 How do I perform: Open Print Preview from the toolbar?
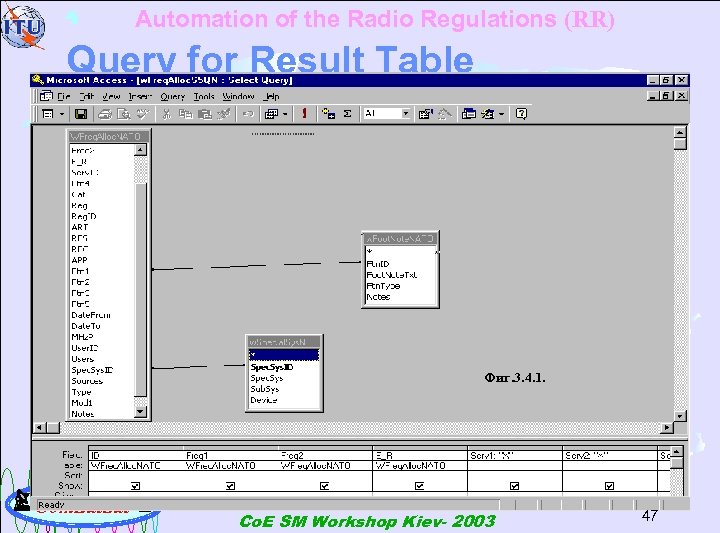click(x=124, y=113)
